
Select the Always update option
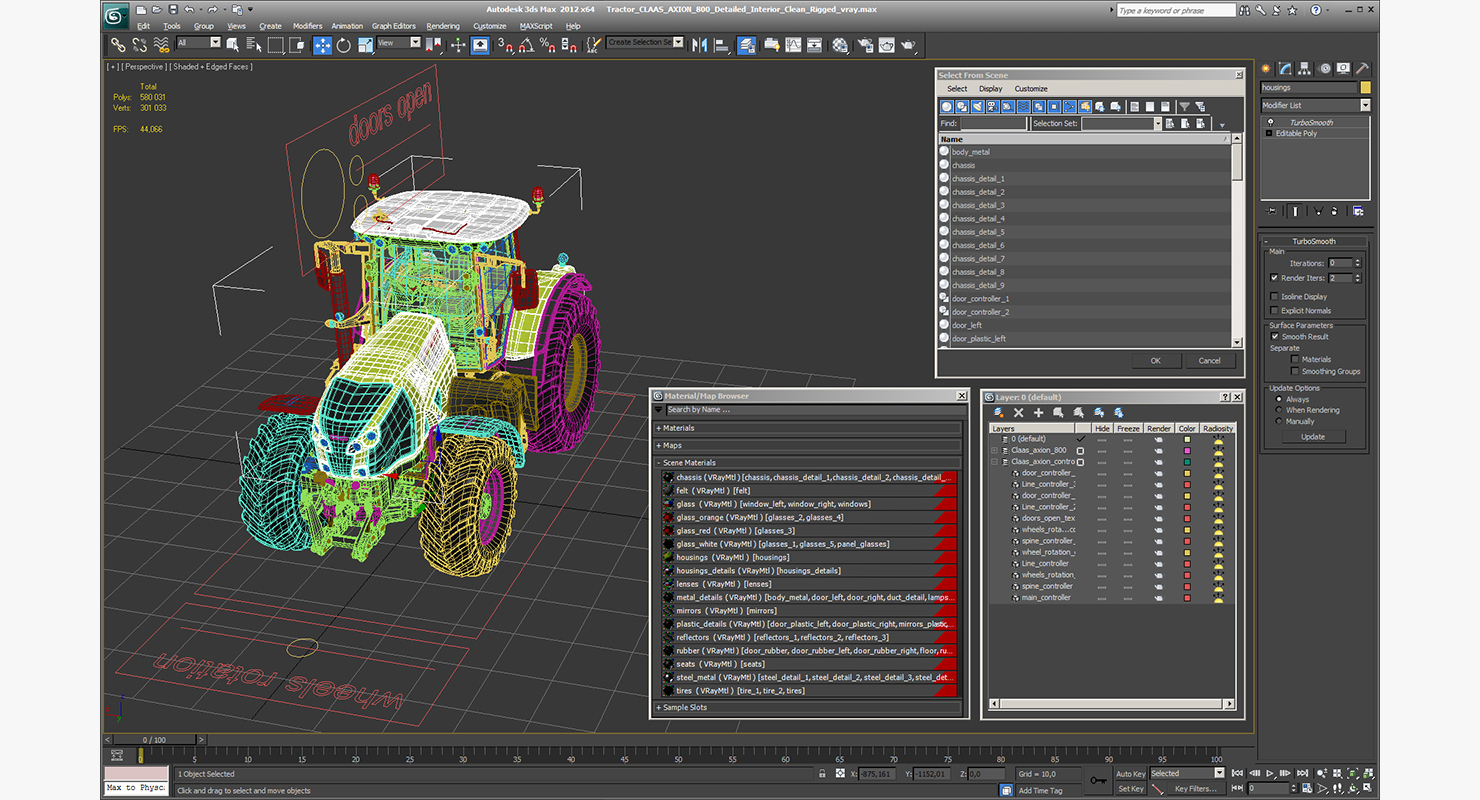(x=1278, y=399)
